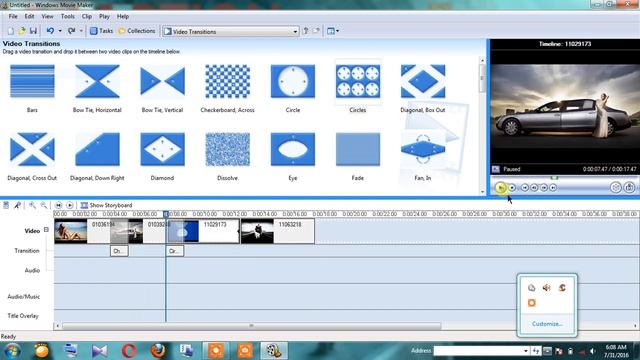The width and height of the screenshot is (640, 360).
Task: Open the Undo history dropdown arrow
Action: [60, 31]
